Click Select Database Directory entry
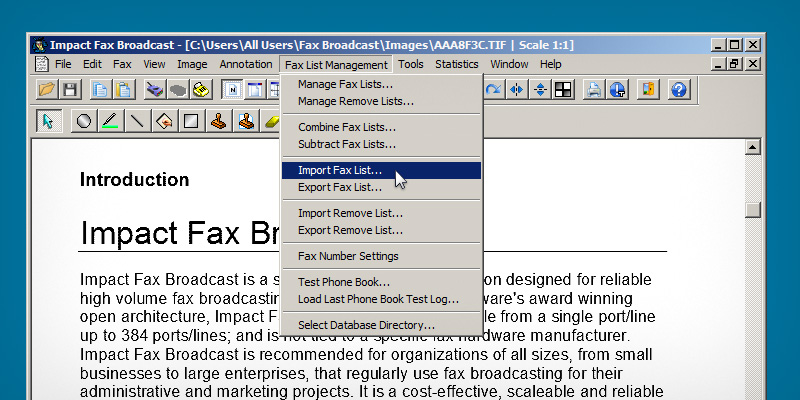 [366, 325]
